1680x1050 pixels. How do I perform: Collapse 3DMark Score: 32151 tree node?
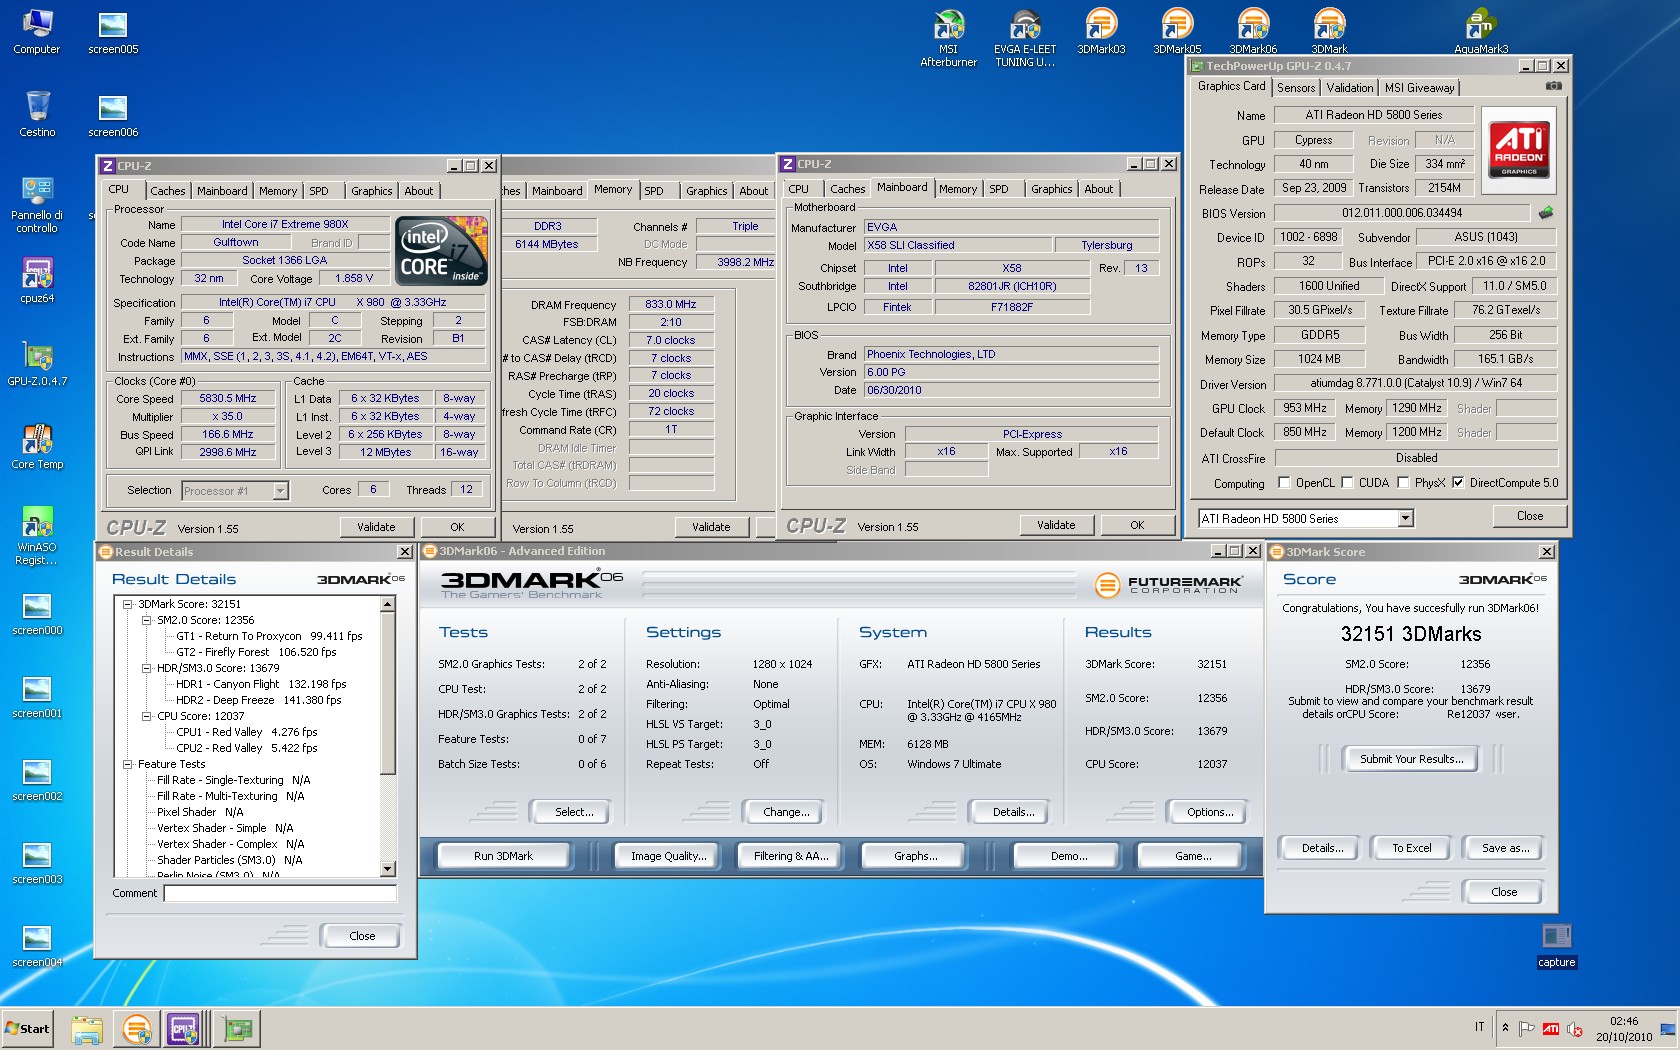tap(128, 604)
